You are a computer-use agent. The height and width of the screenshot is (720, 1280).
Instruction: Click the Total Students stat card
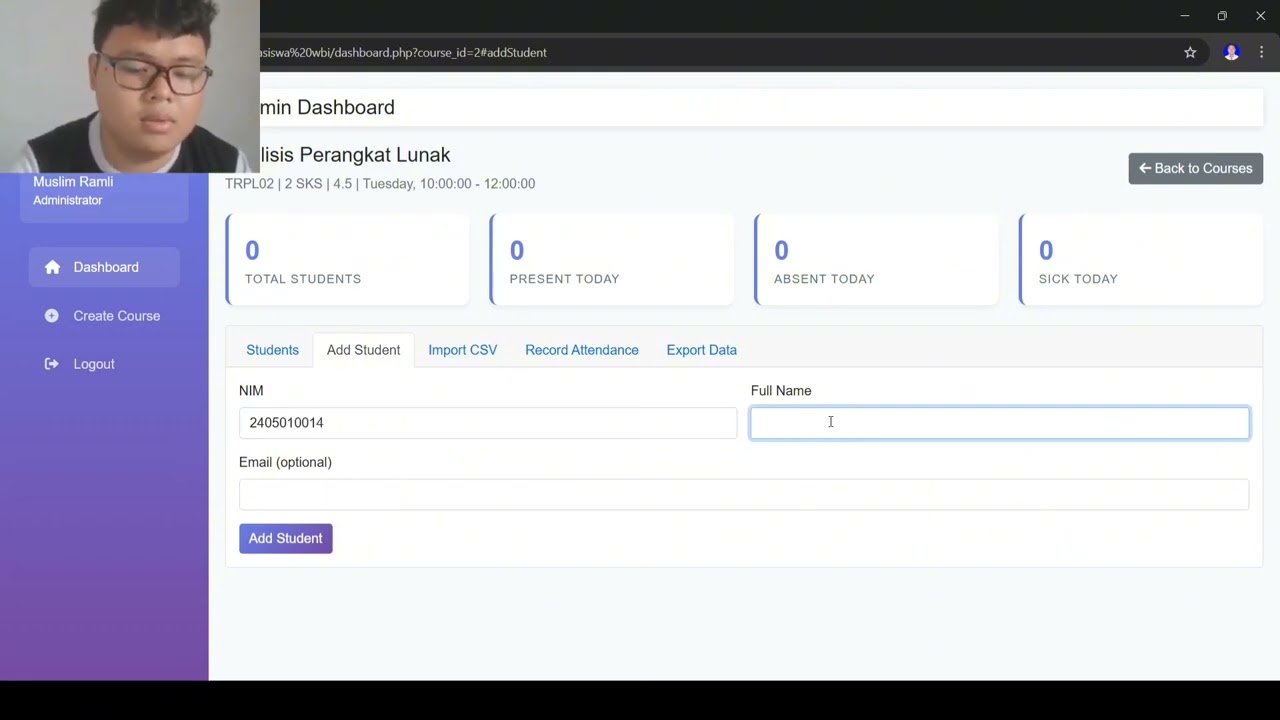[x=347, y=260]
